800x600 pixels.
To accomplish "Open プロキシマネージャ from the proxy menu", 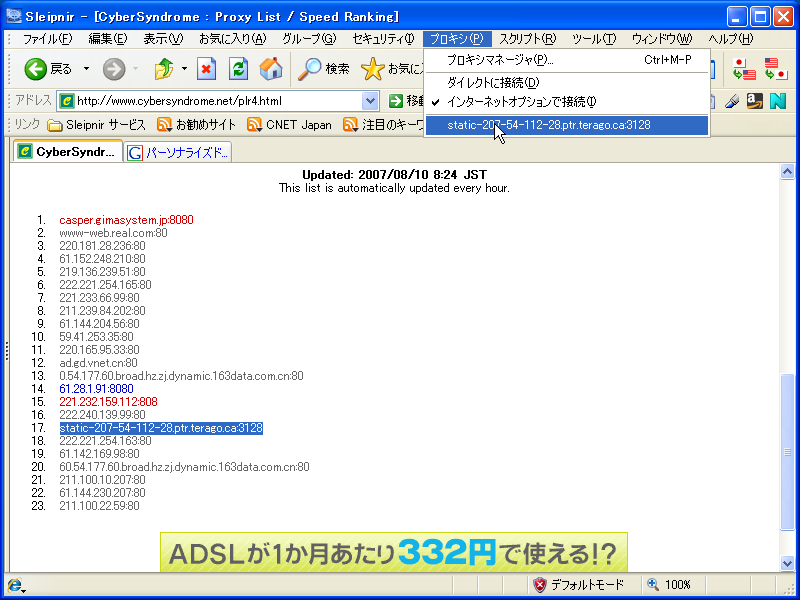I will [566, 60].
